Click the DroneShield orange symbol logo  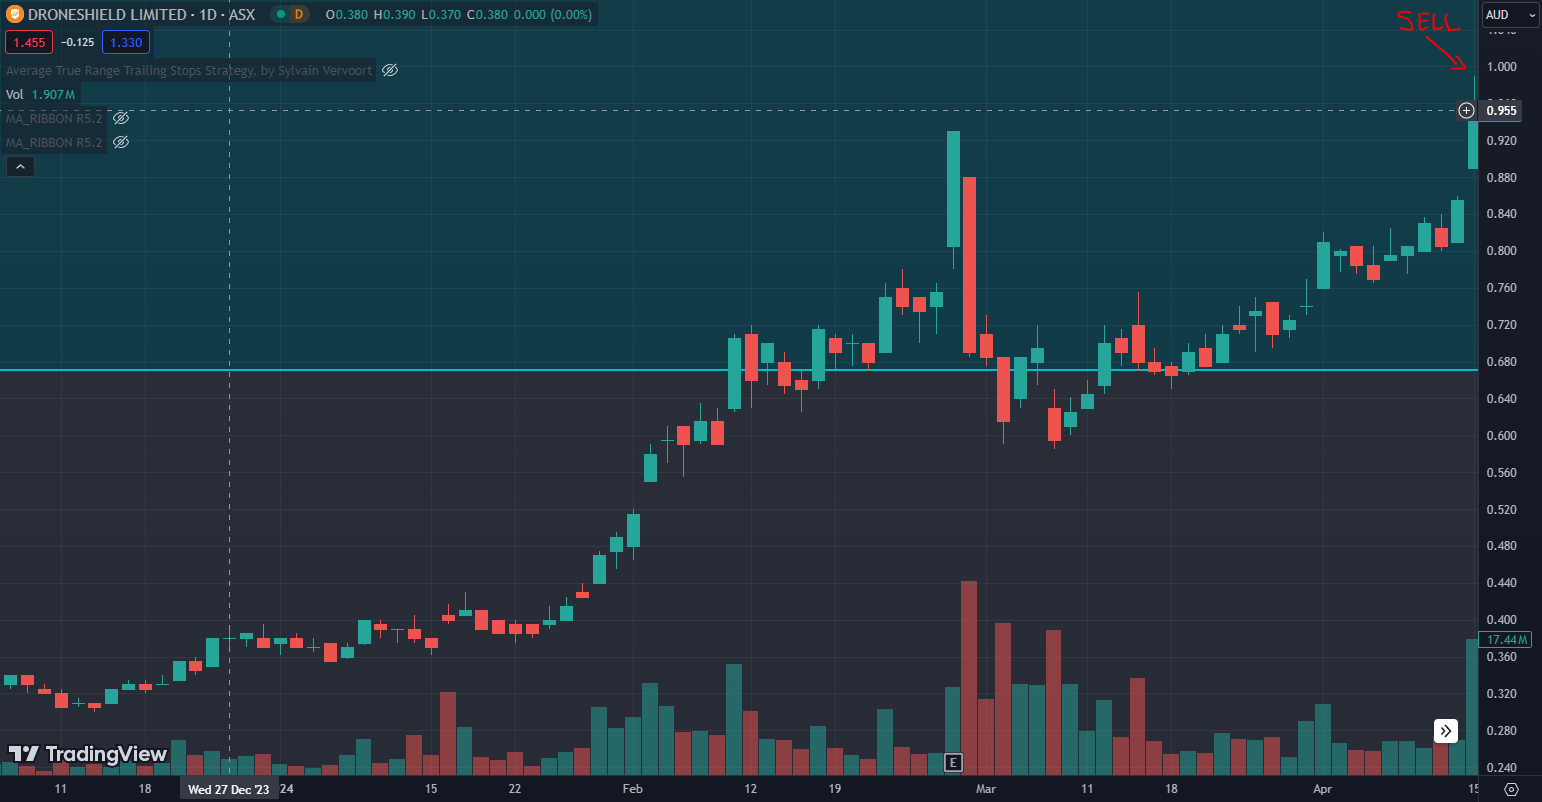[x=14, y=15]
